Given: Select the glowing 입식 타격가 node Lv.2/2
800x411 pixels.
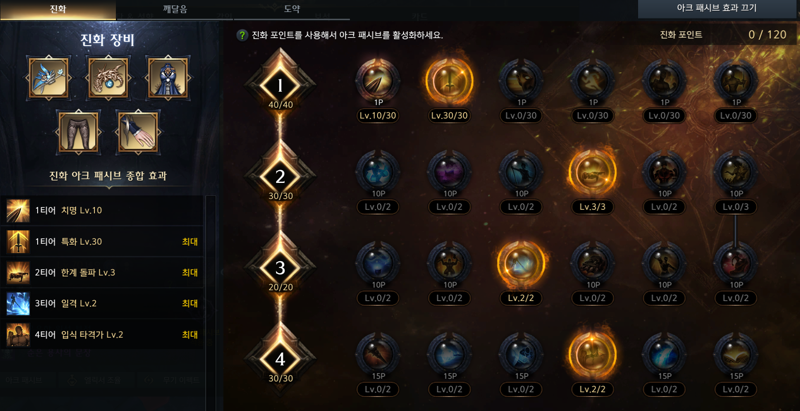Looking at the screenshot, I should coord(592,355).
